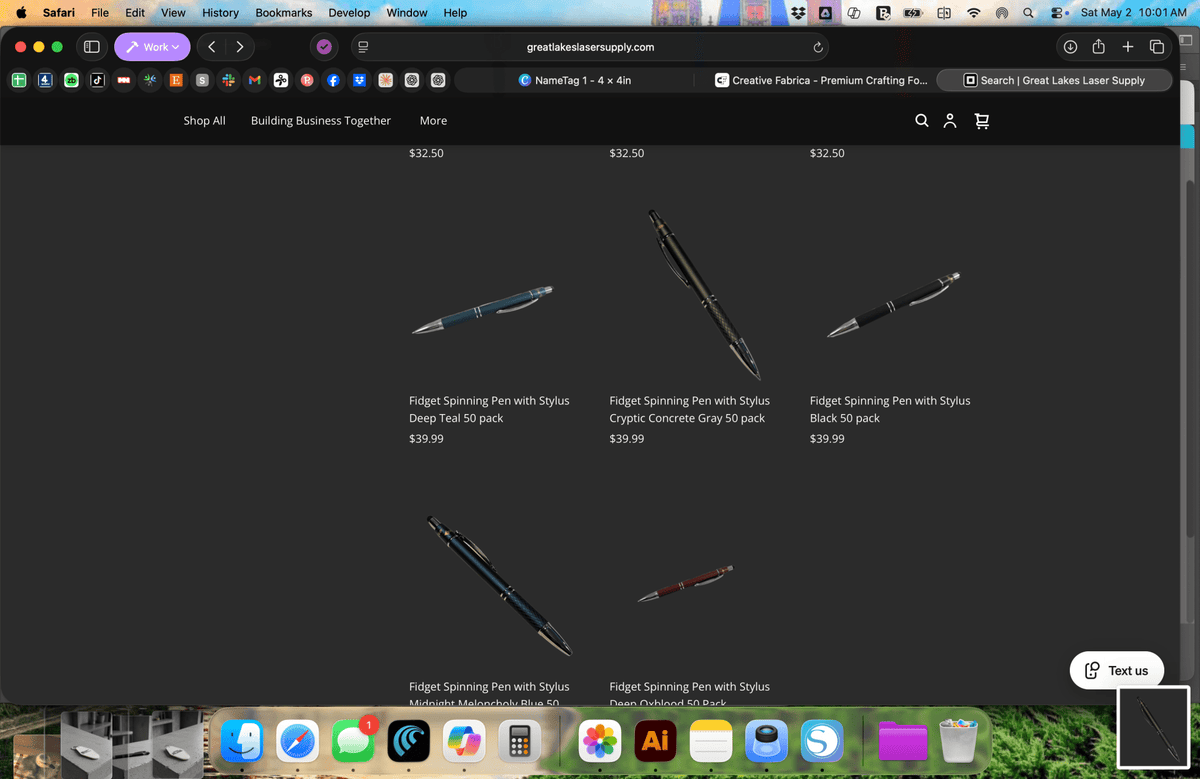Show the tab overview
Screen dimensions: 1200x779
(x=1156, y=47)
